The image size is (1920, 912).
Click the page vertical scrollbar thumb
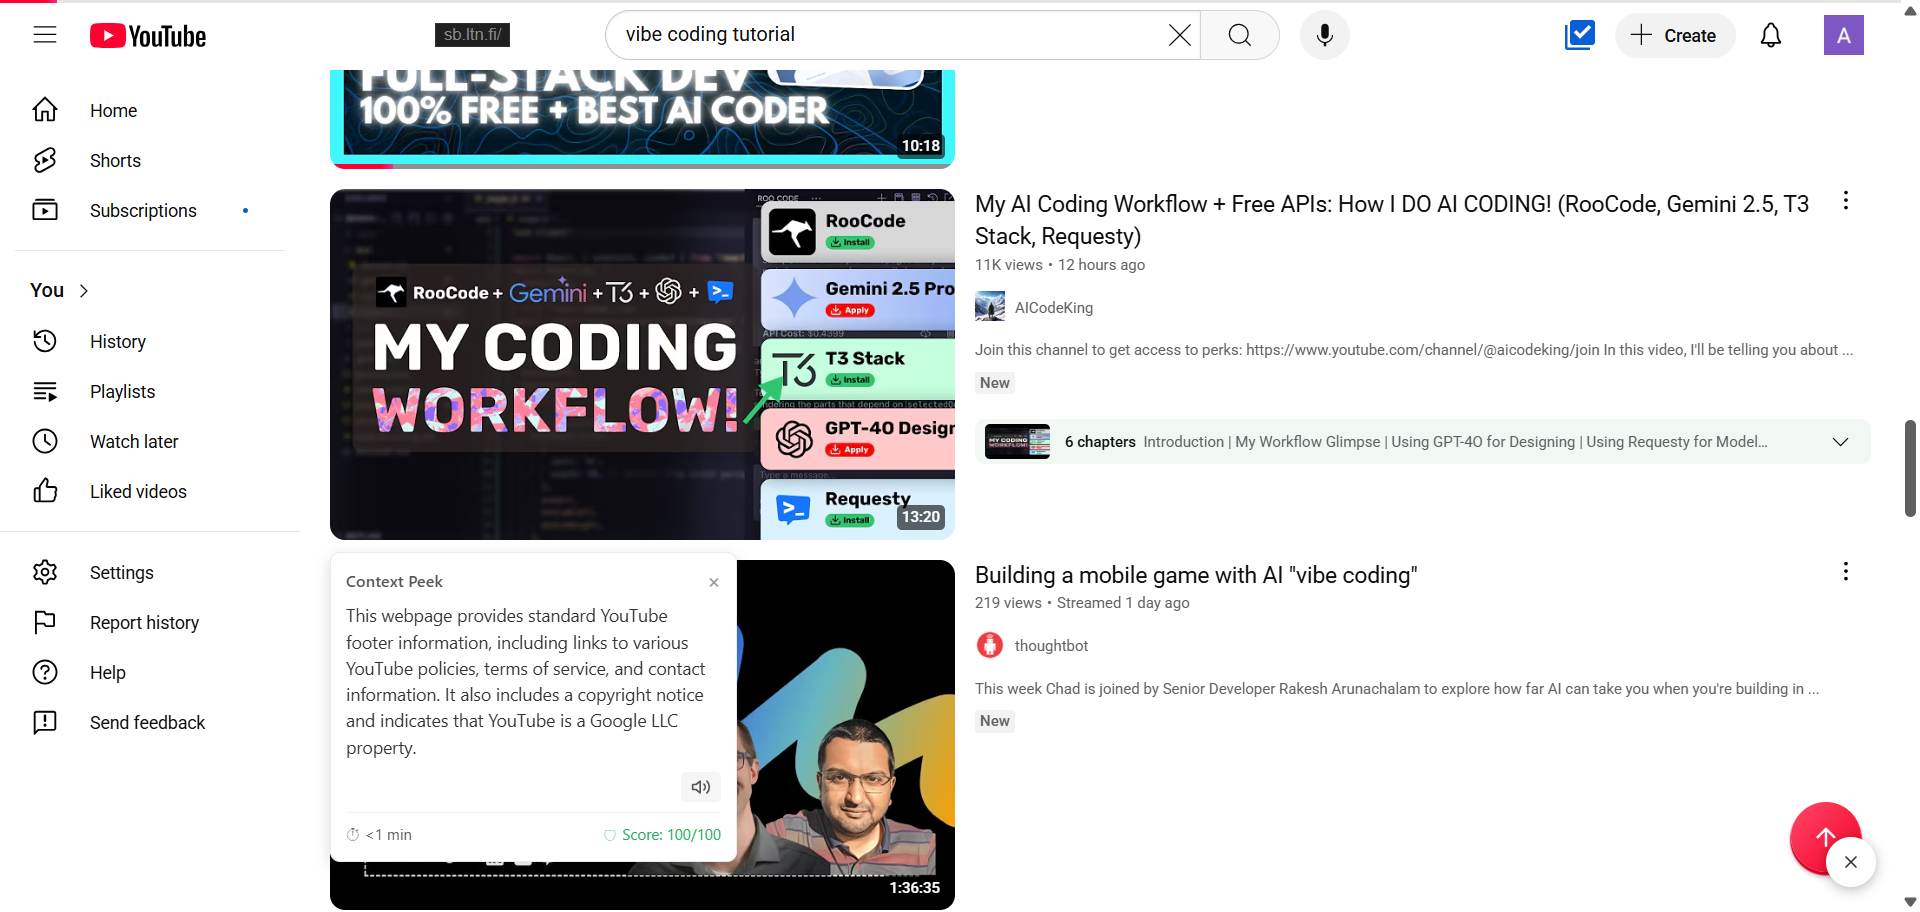pyautogui.click(x=1910, y=468)
